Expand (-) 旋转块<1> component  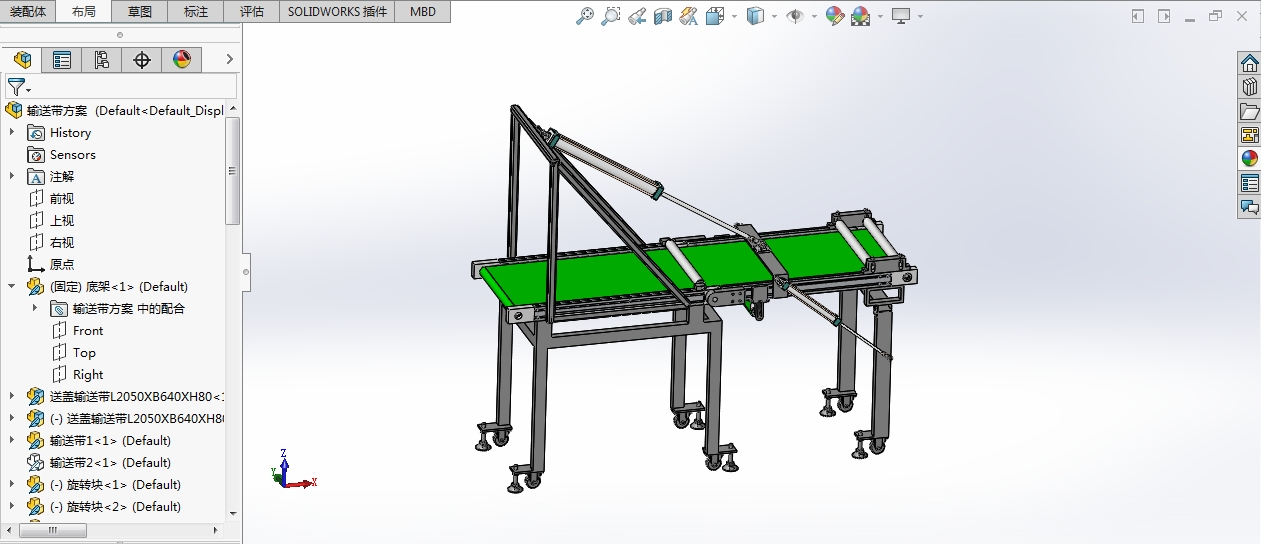coord(12,484)
